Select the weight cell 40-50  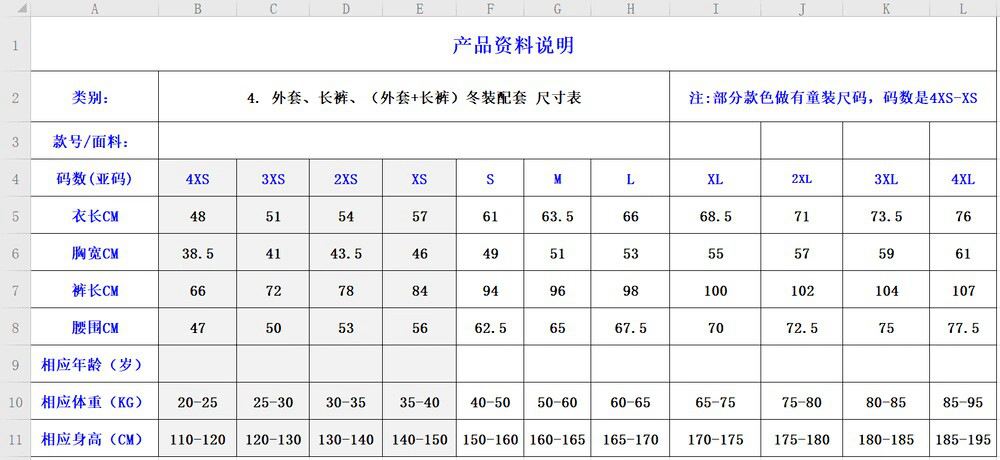click(x=490, y=401)
